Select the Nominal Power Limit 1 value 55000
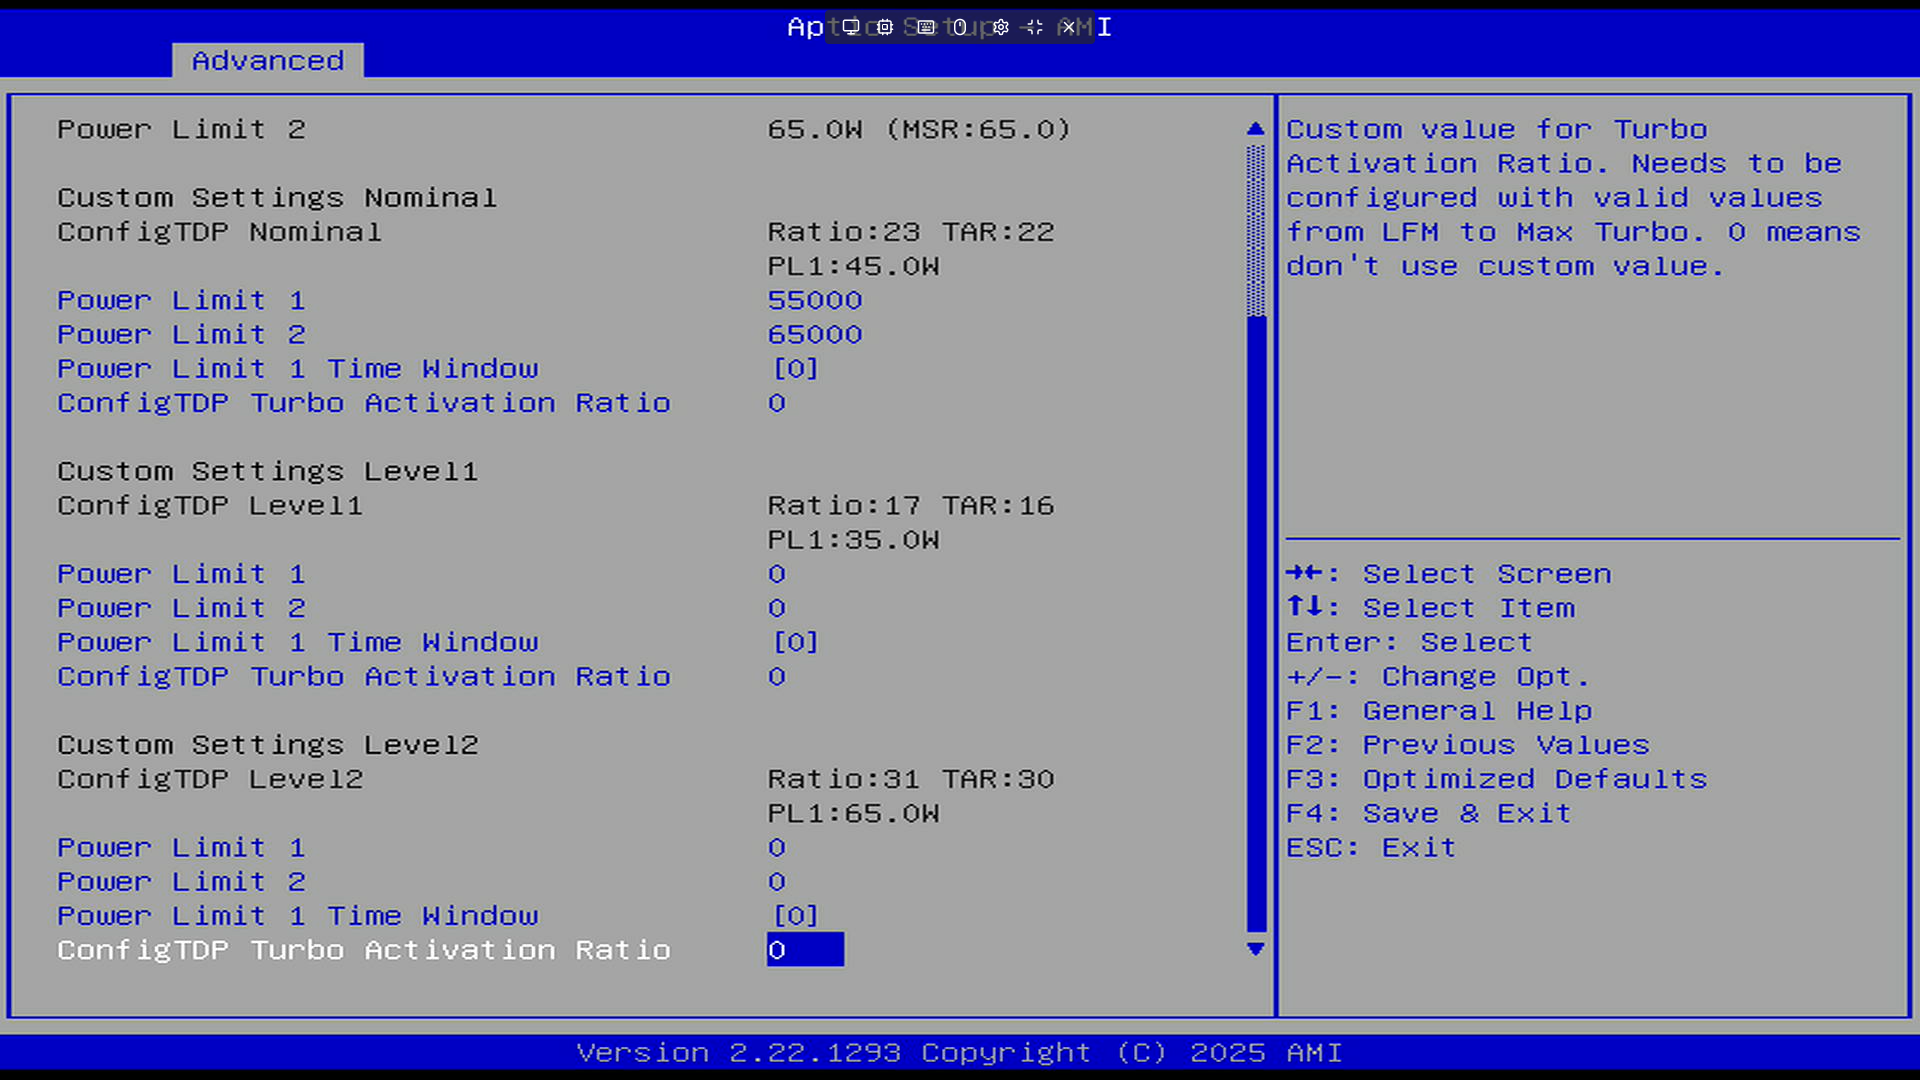Screen dimensions: 1920x1080 [814, 301]
